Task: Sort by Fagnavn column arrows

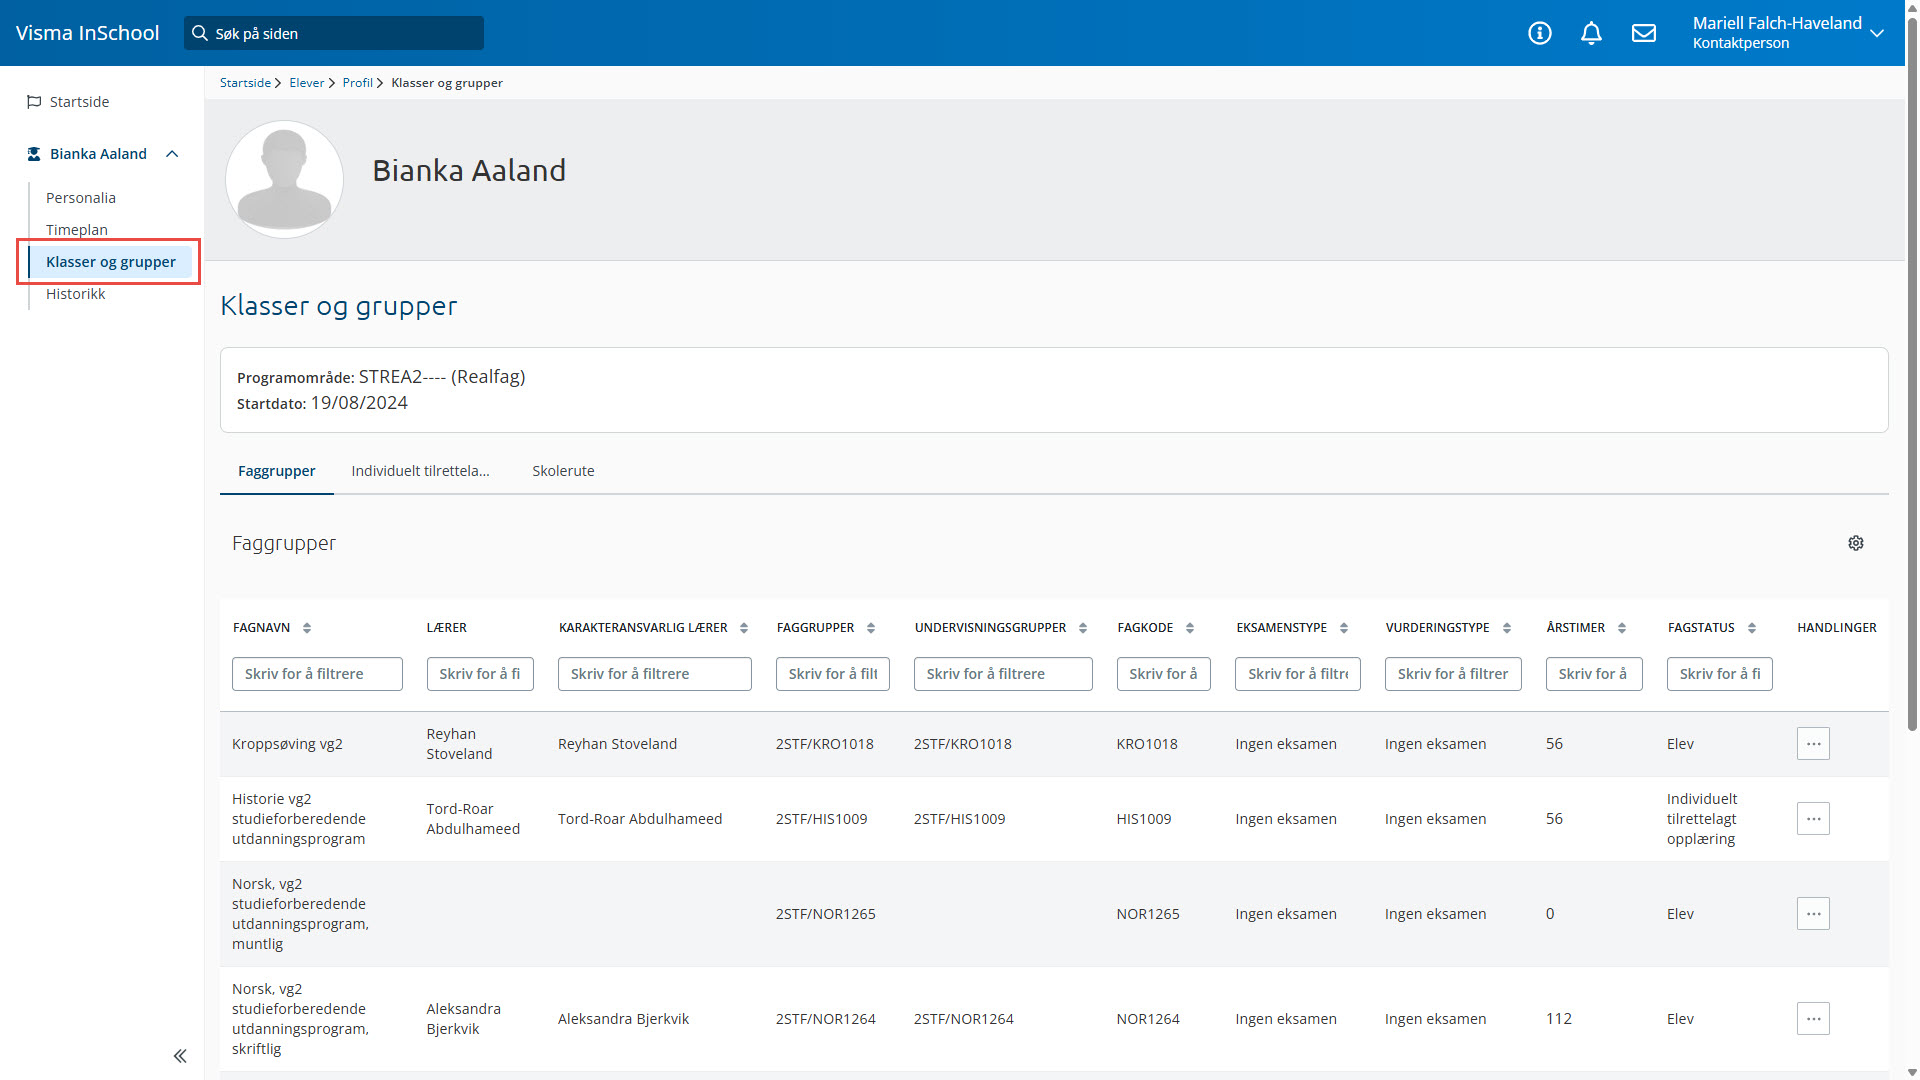Action: 307,628
